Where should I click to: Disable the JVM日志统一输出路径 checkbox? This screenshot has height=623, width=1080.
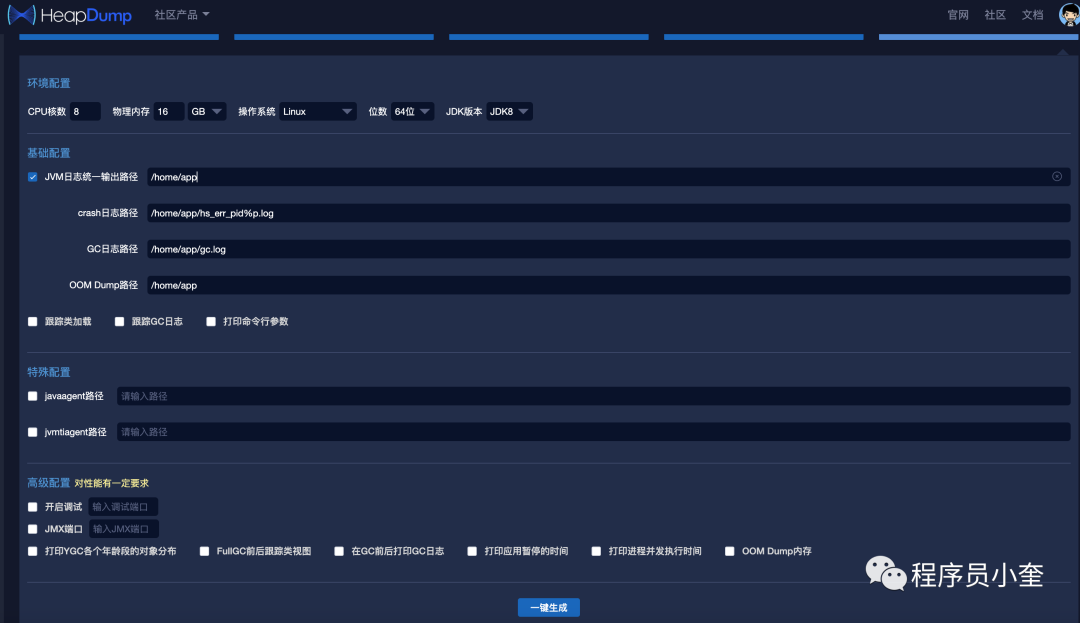coord(31,176)
